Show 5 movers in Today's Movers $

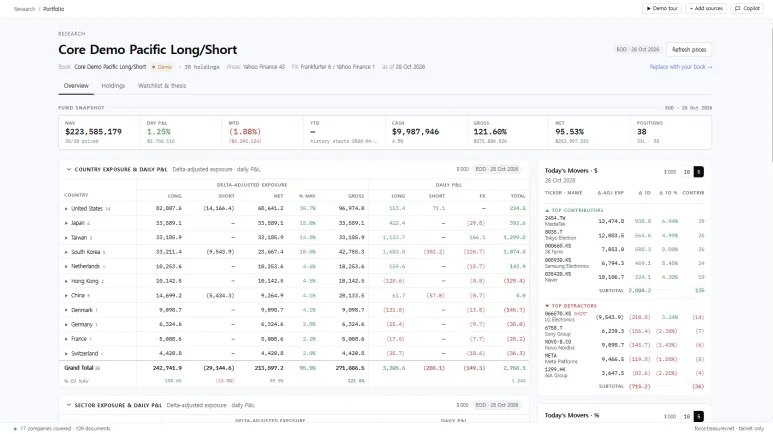pyautogui.click(x=699, y=172)
